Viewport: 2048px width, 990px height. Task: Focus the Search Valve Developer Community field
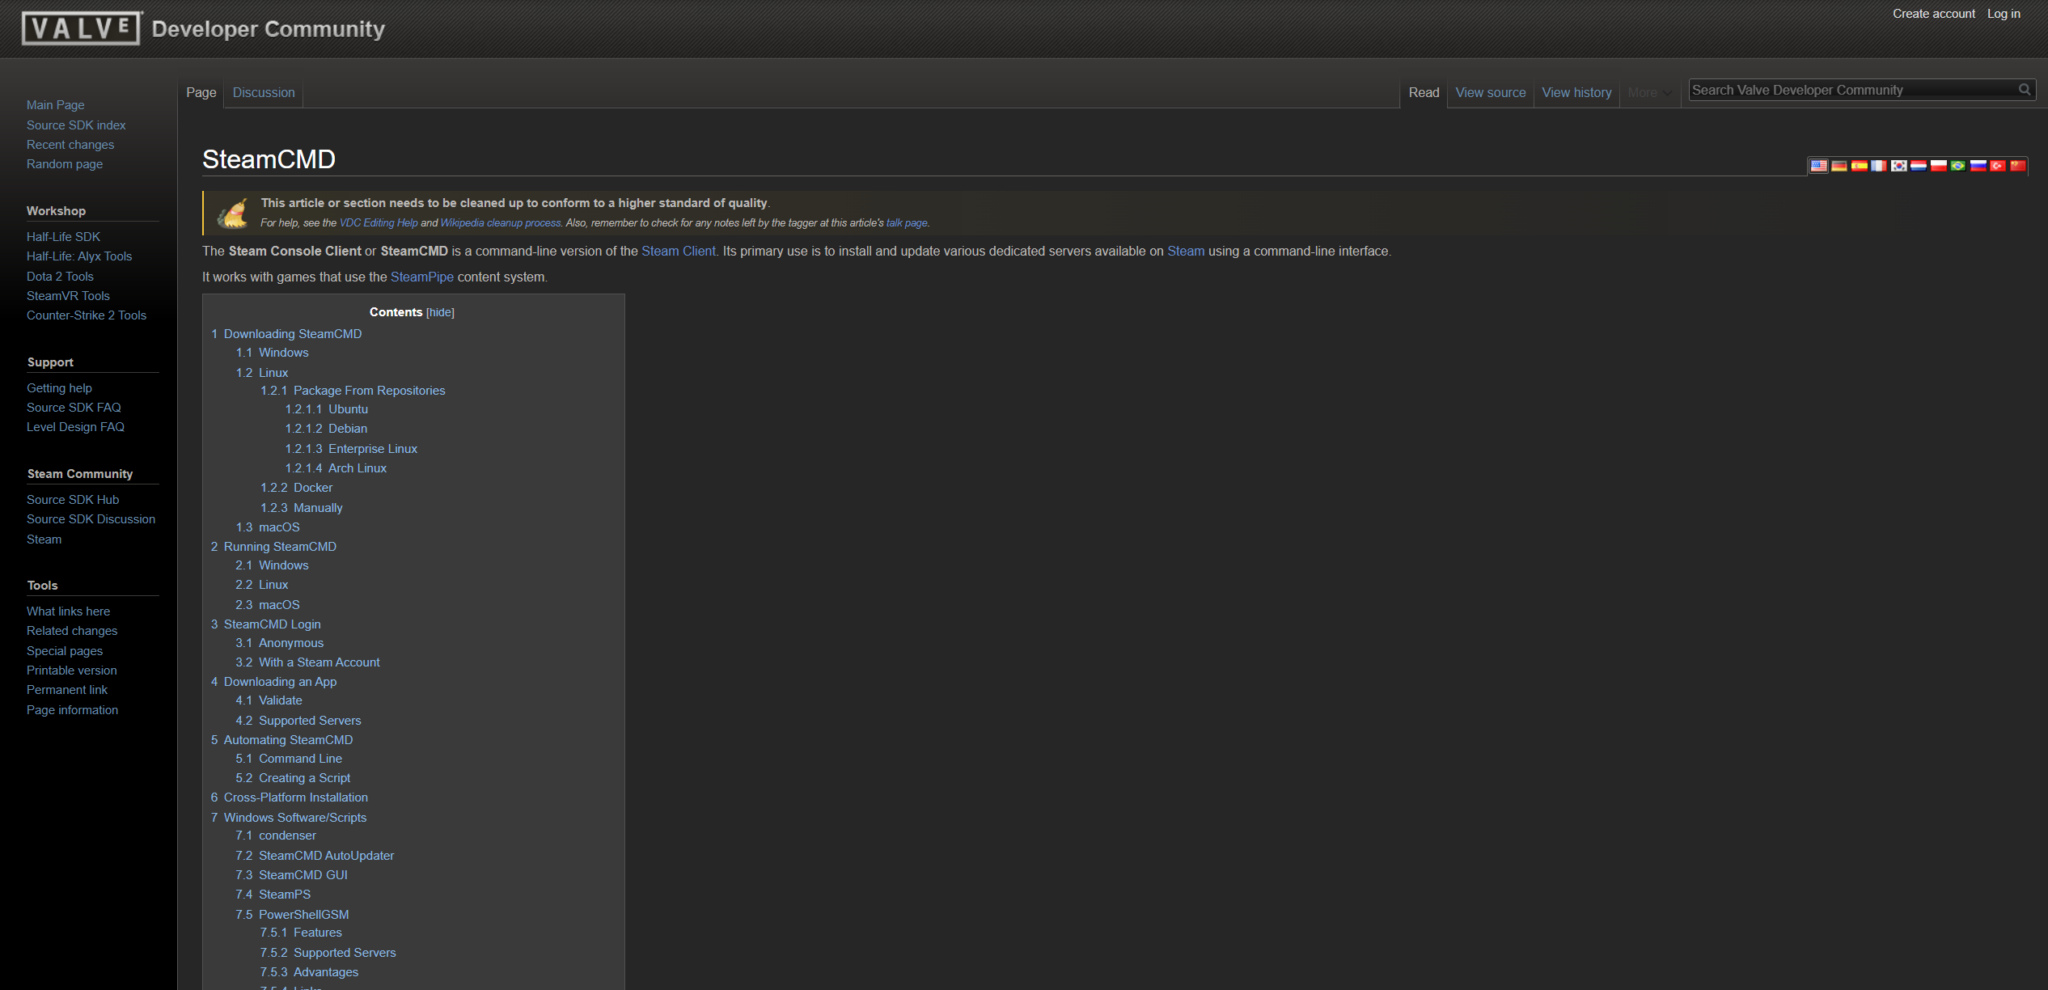[1850, 90]
